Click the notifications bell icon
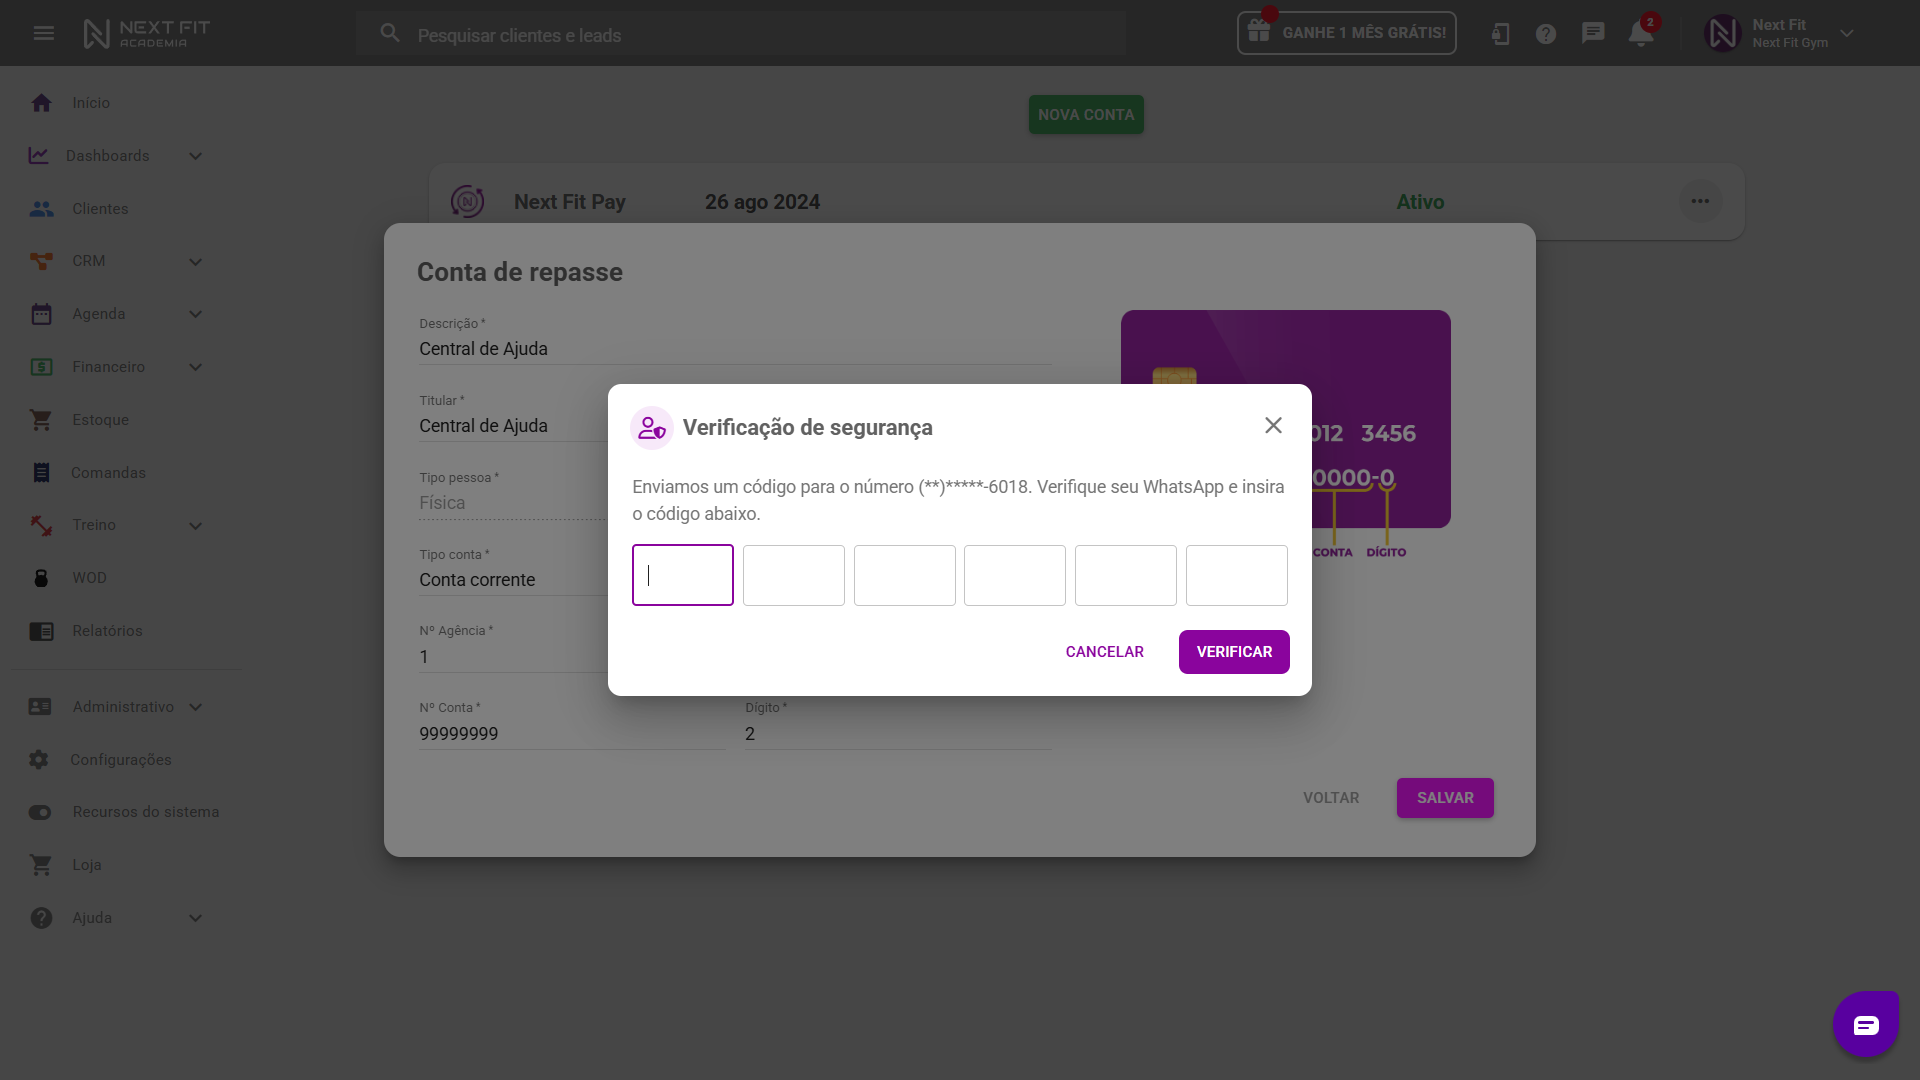1920x1080 pixels. pos(1640,33)
